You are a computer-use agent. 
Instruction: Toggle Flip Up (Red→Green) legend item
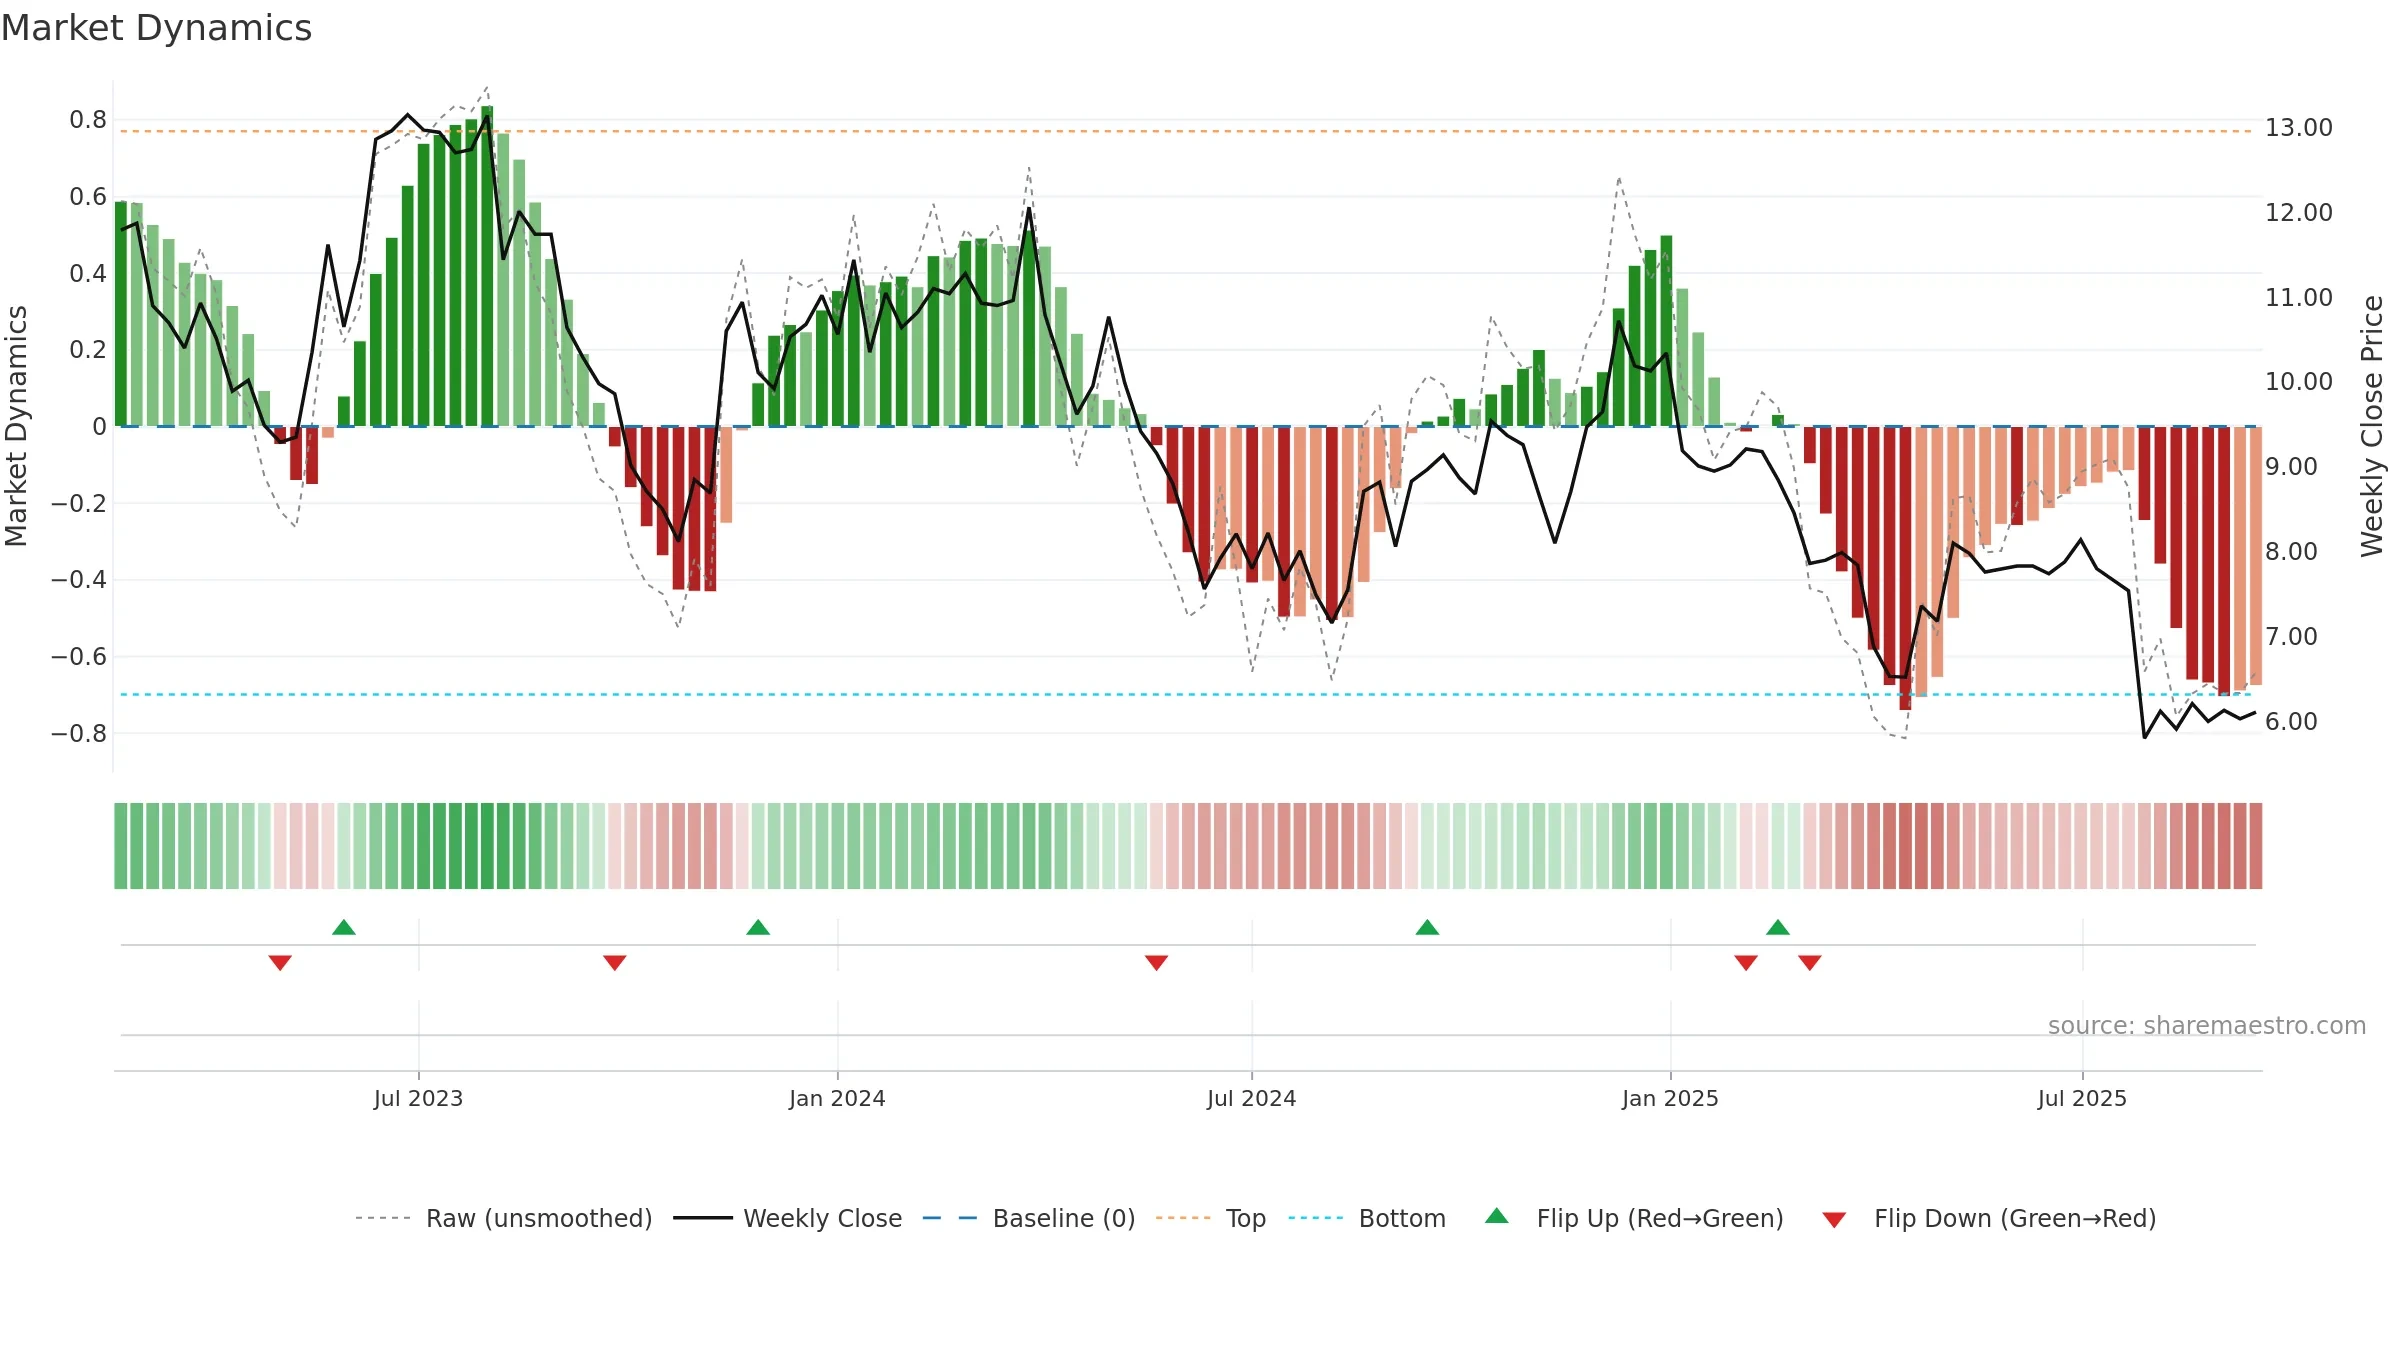click(1634, 1218)
